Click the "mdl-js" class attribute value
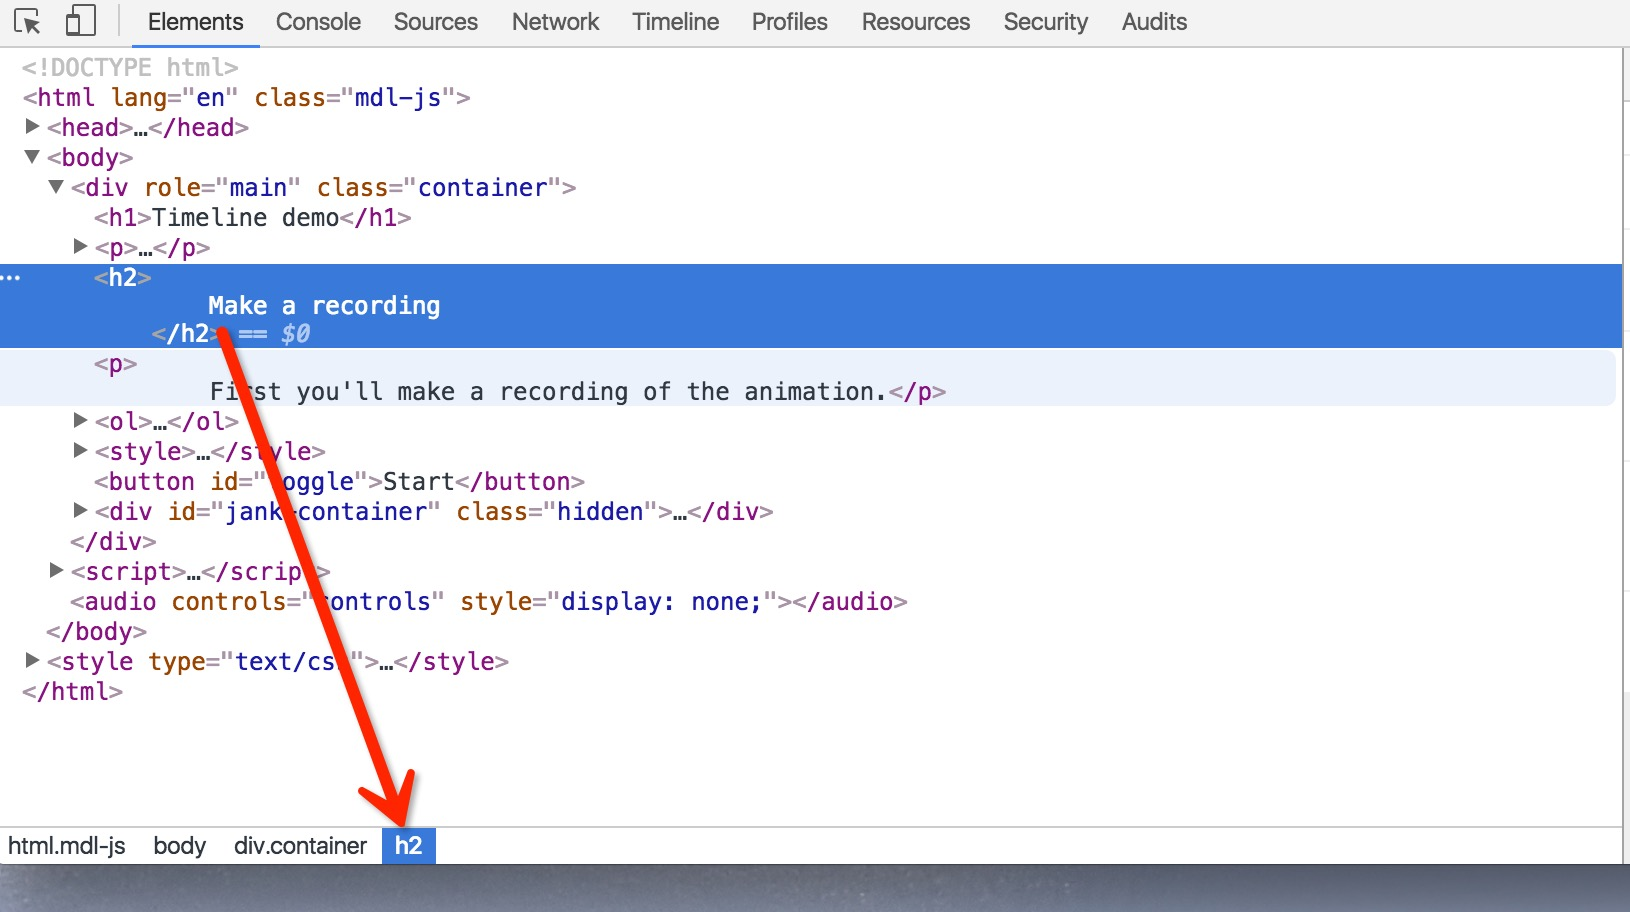The height and width of the screenshot is (912, 1630). click(x=398, y=97)
